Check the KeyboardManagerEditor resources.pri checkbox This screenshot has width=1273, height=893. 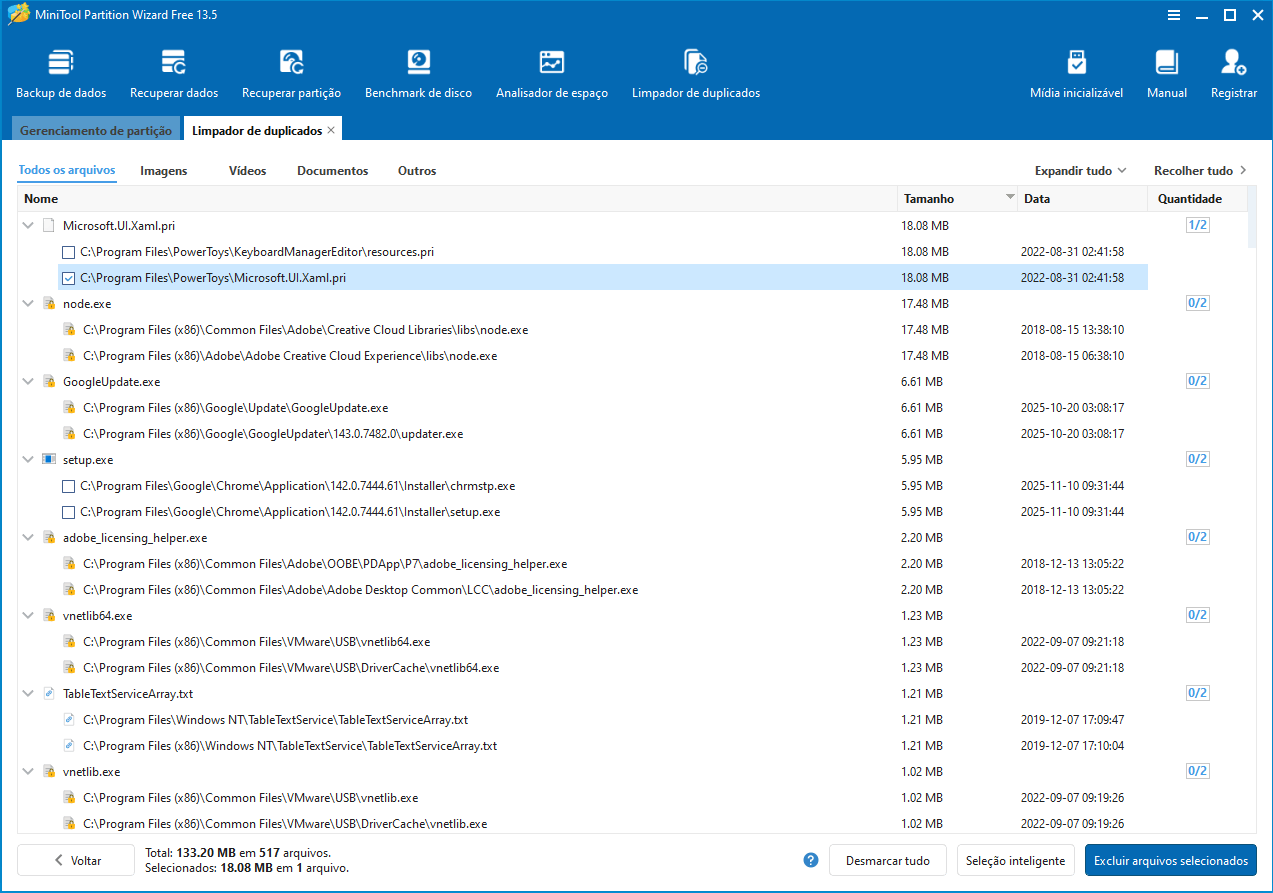point(69,252)
